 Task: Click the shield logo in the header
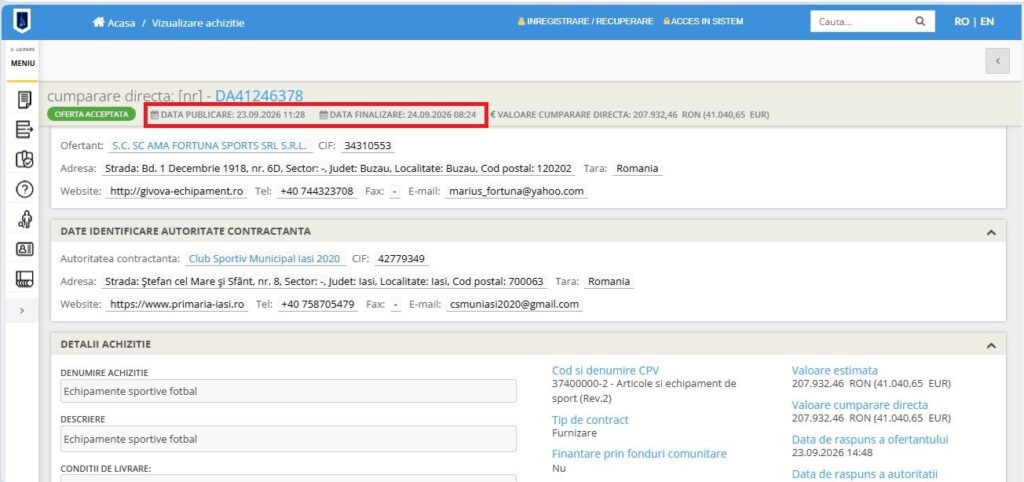click(x=22, y=22)
